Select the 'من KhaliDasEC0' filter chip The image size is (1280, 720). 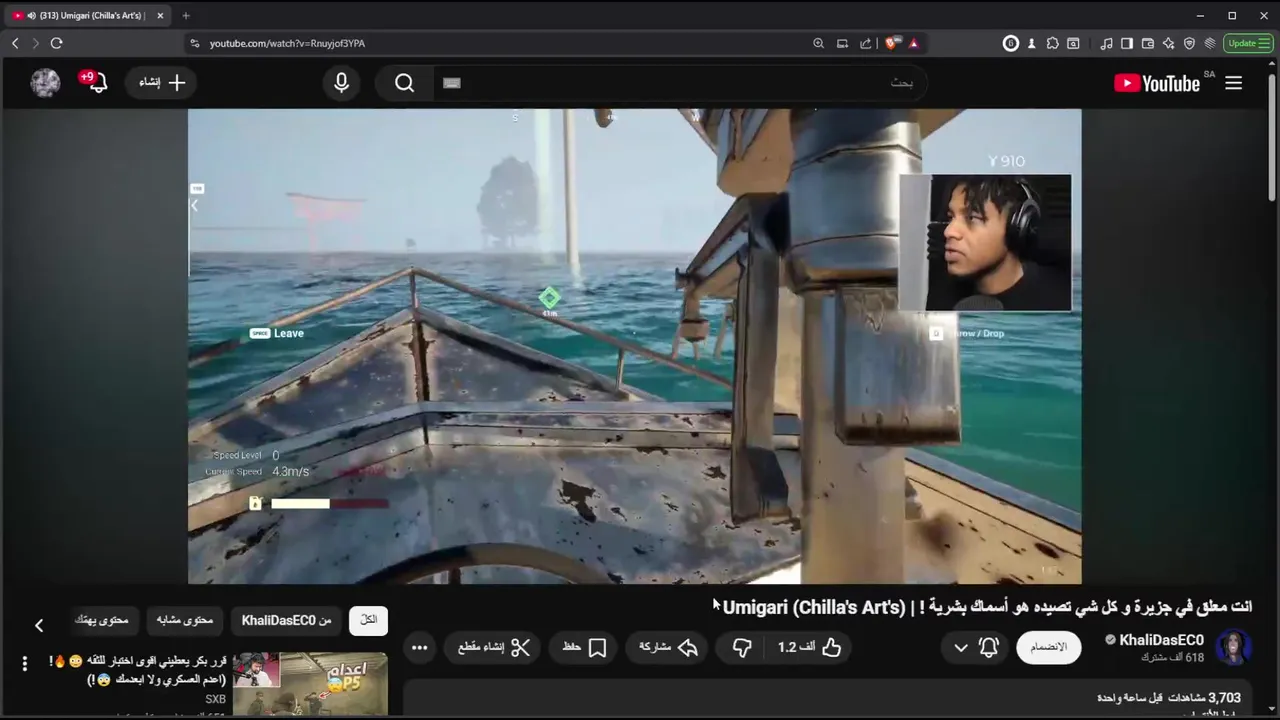click(286, 621)
